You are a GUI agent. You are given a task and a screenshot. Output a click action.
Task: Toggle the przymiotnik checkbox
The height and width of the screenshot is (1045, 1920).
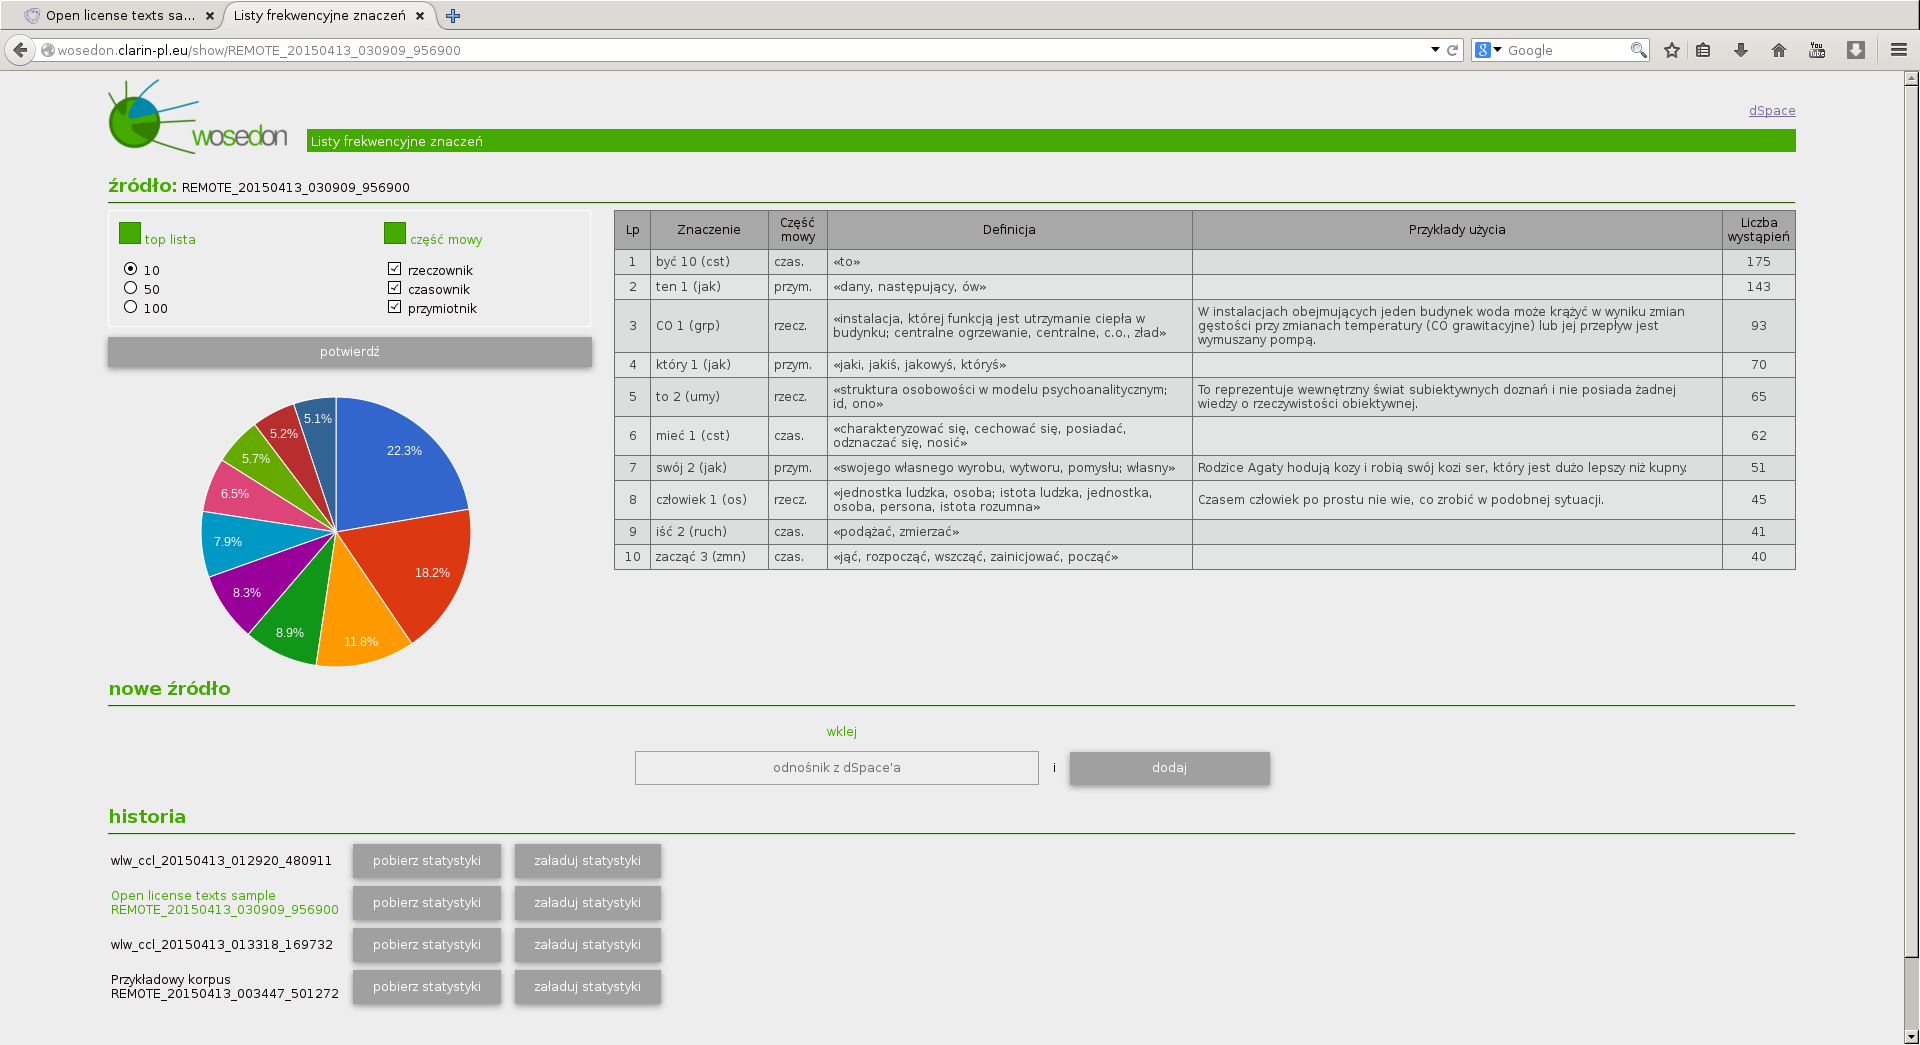pos(394,307)
